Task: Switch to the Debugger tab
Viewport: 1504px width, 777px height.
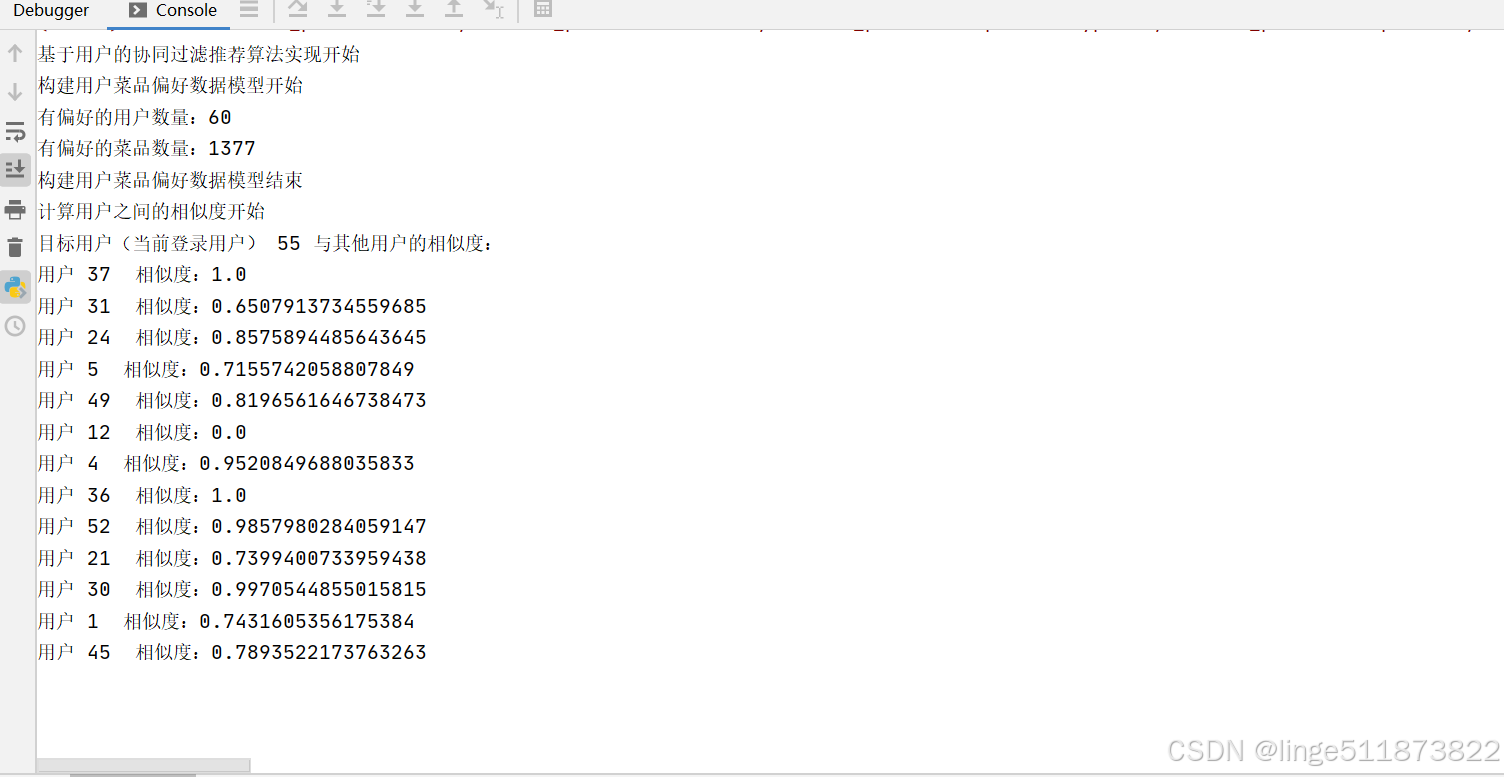Action: (51, 10)
